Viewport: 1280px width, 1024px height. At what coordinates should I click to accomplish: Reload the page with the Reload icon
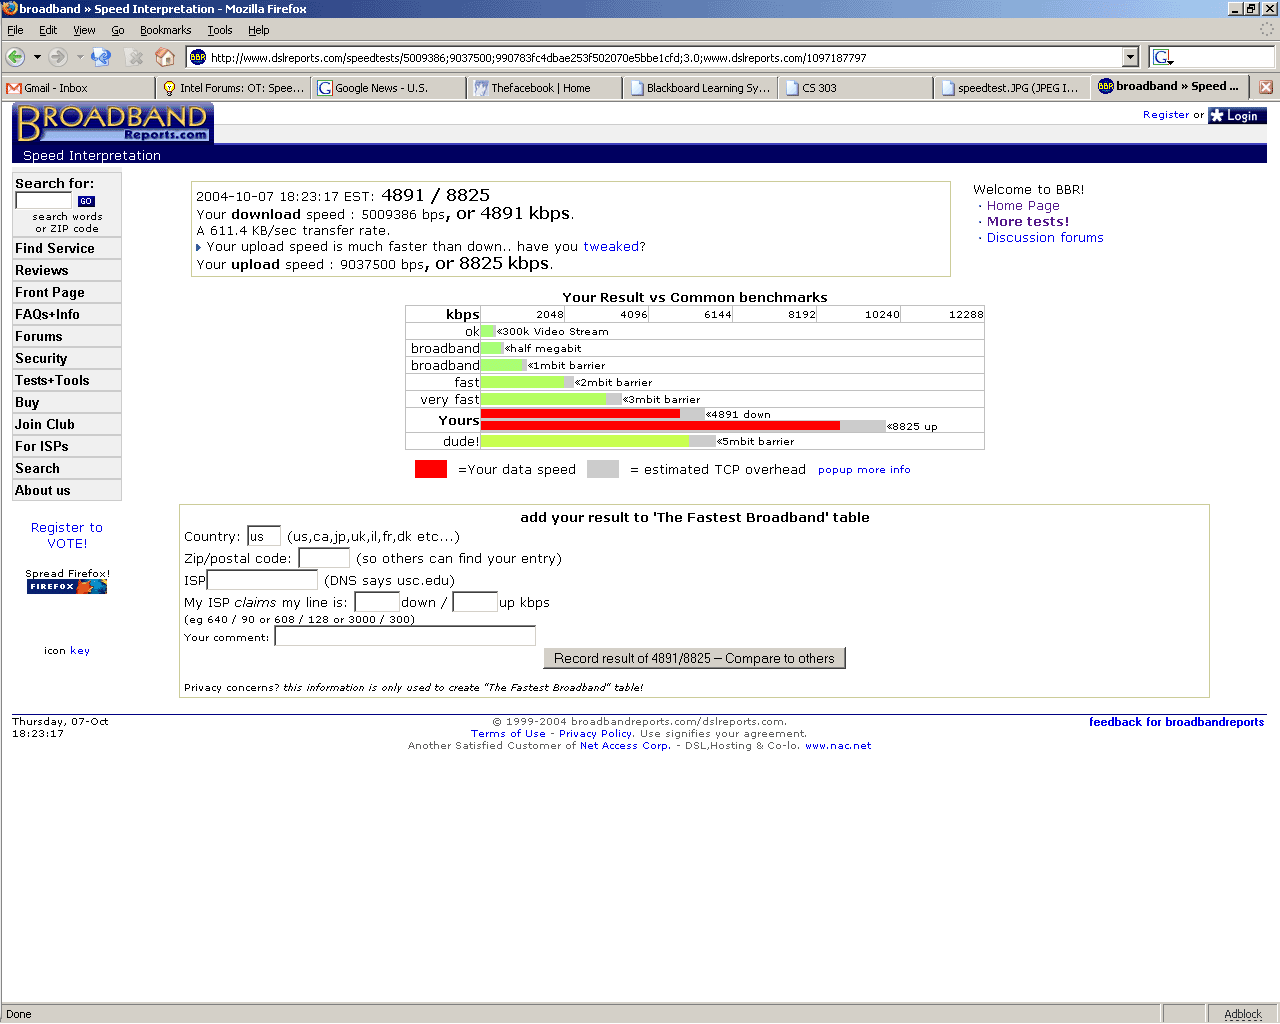[101, 57]
